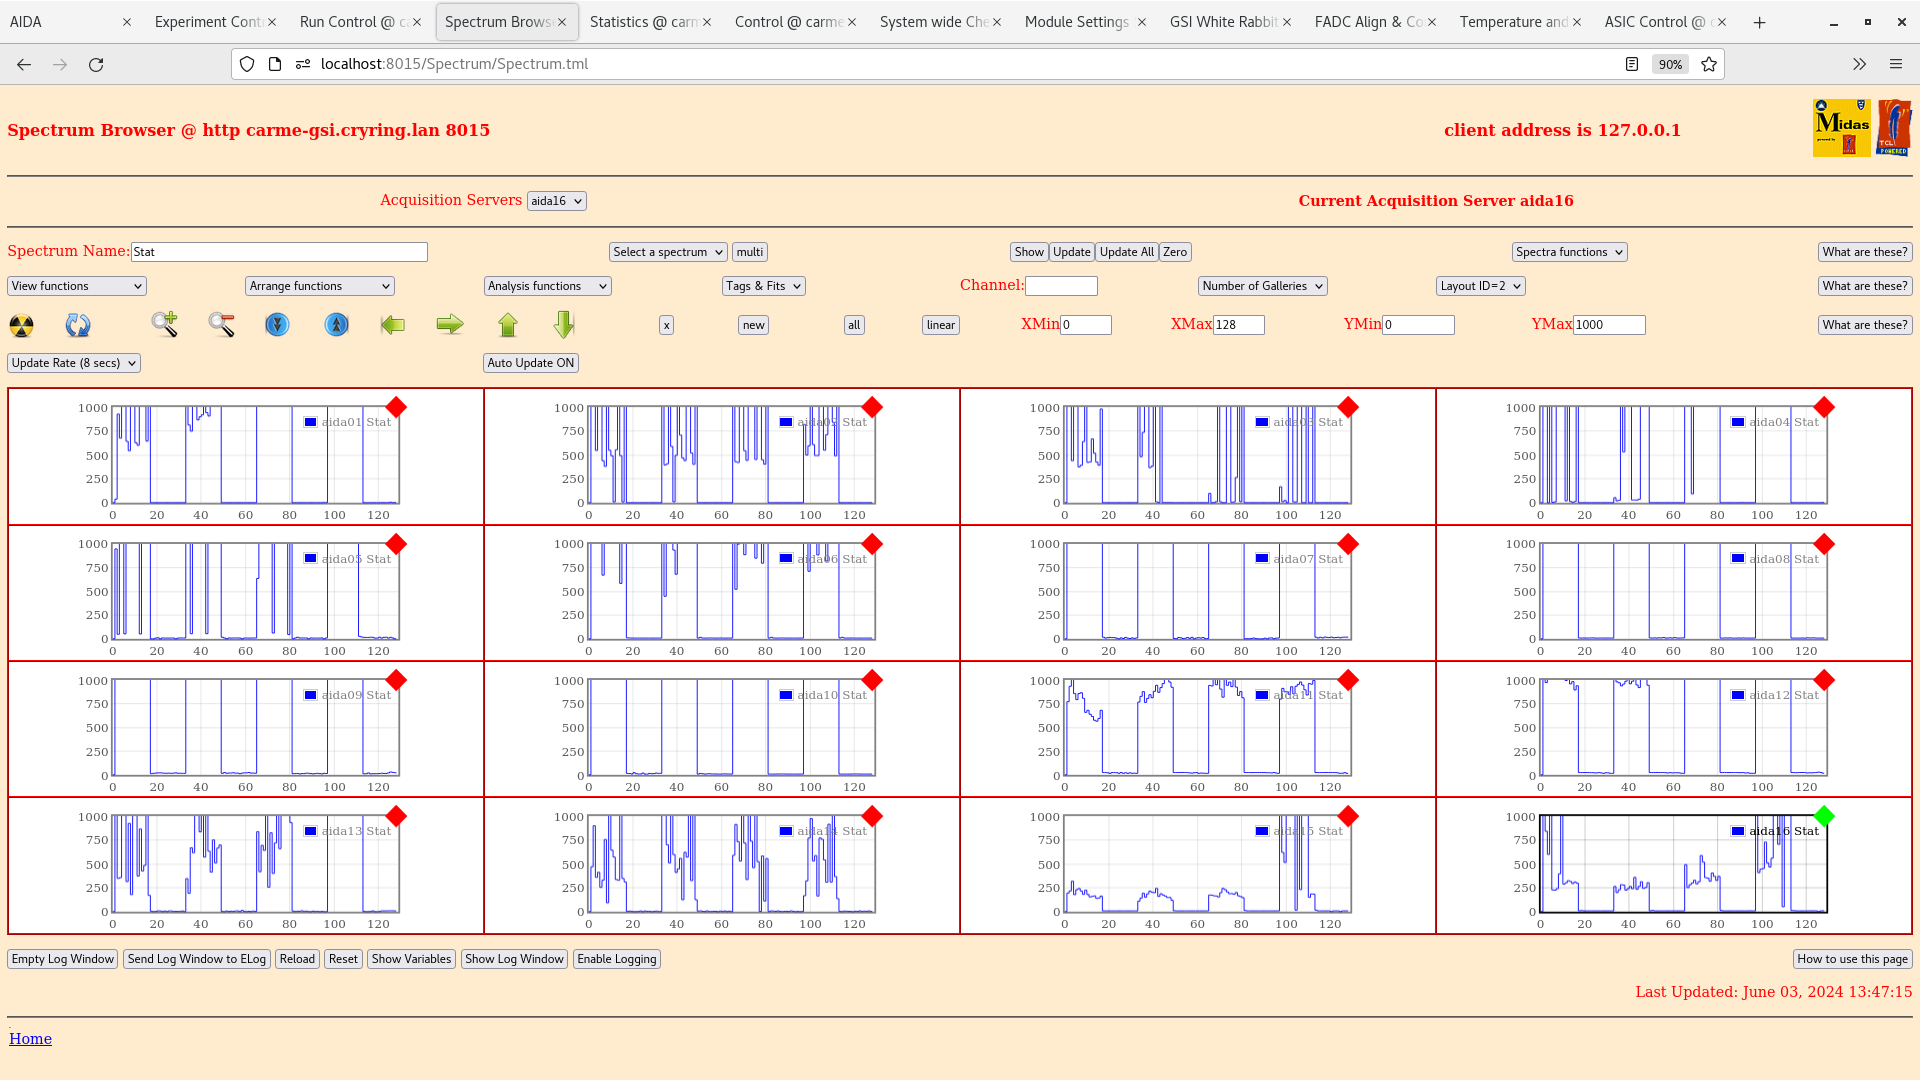Click the blue legend swatch for aida01
The height and width of the screenshot is (1080, 1920).
coord(311,422)
